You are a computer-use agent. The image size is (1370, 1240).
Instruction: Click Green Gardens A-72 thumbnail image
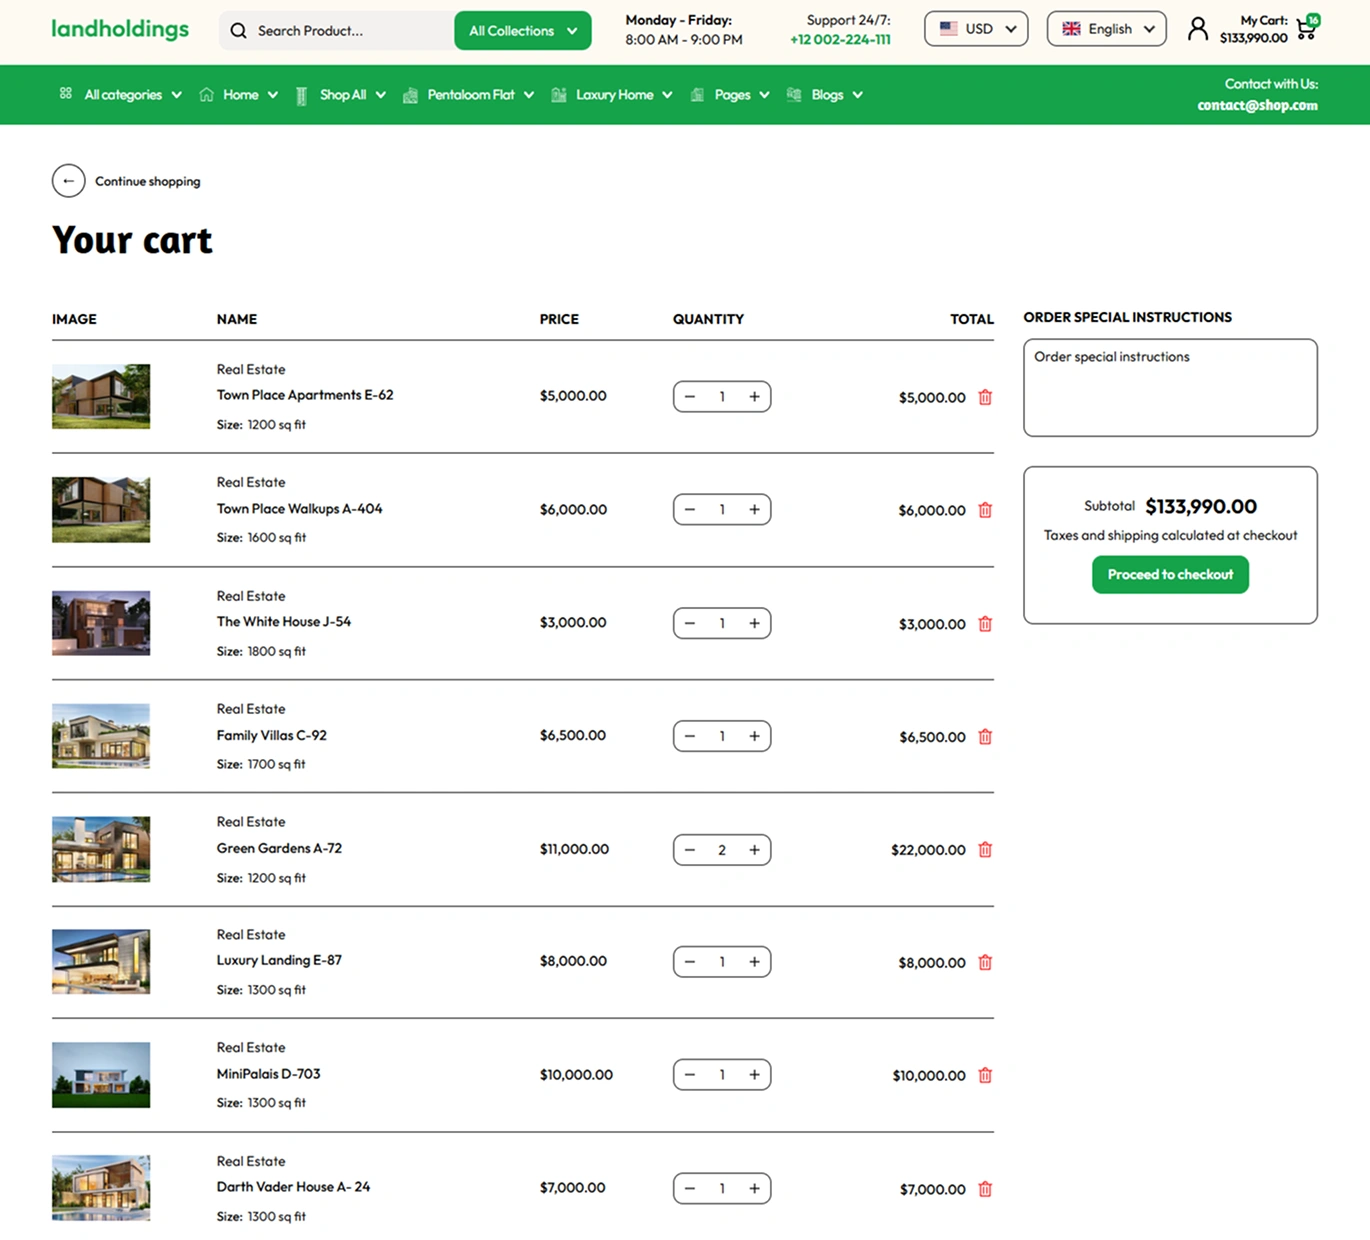[x=101, y=849]
